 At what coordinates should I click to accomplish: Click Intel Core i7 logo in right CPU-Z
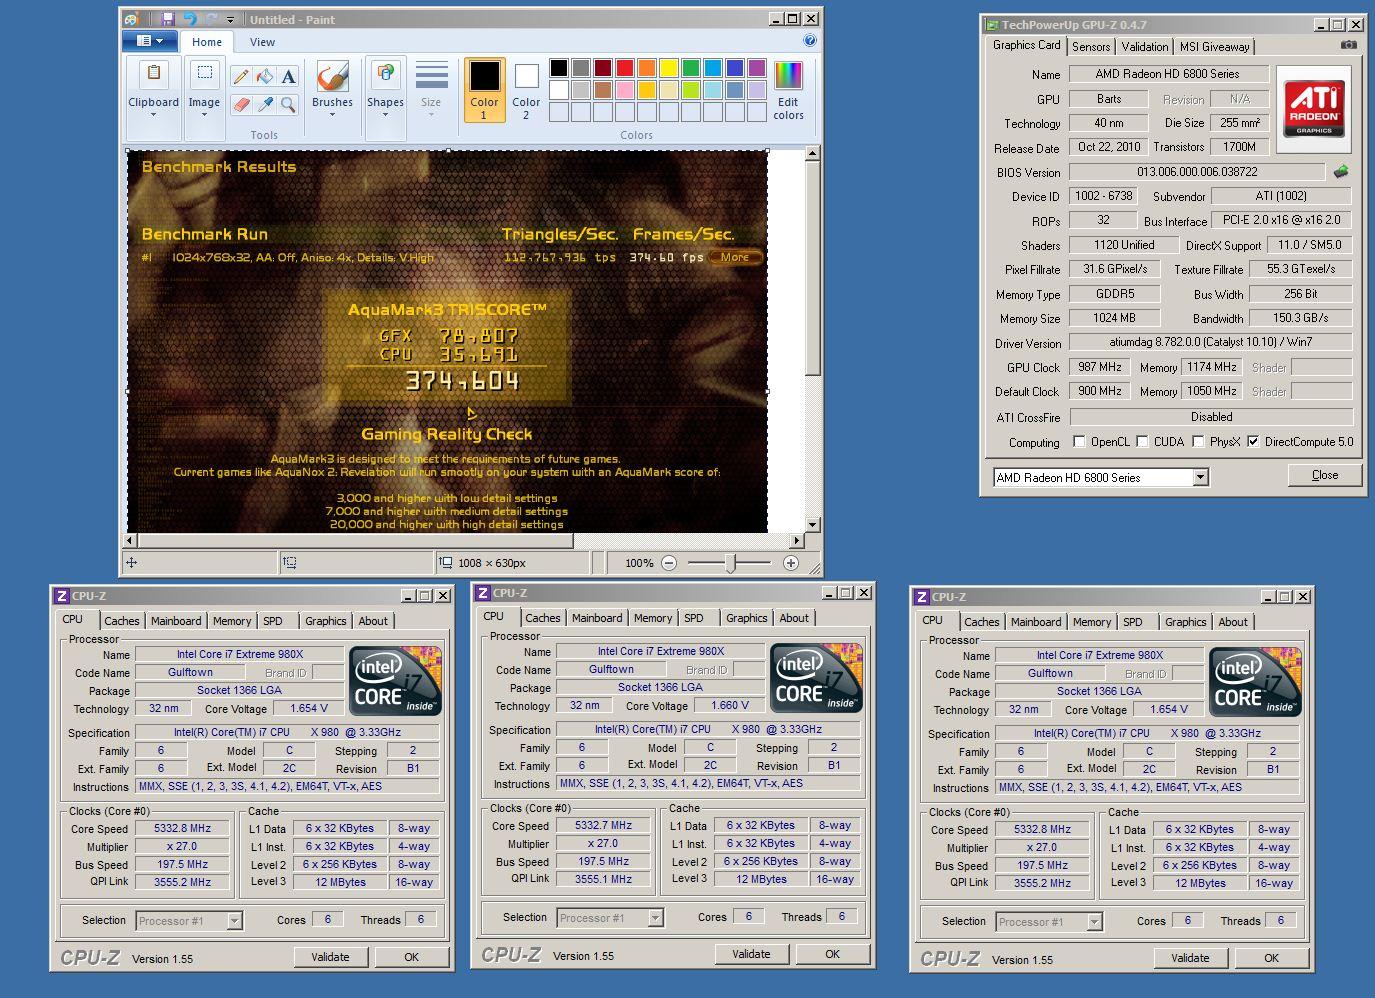(1256, 681)
